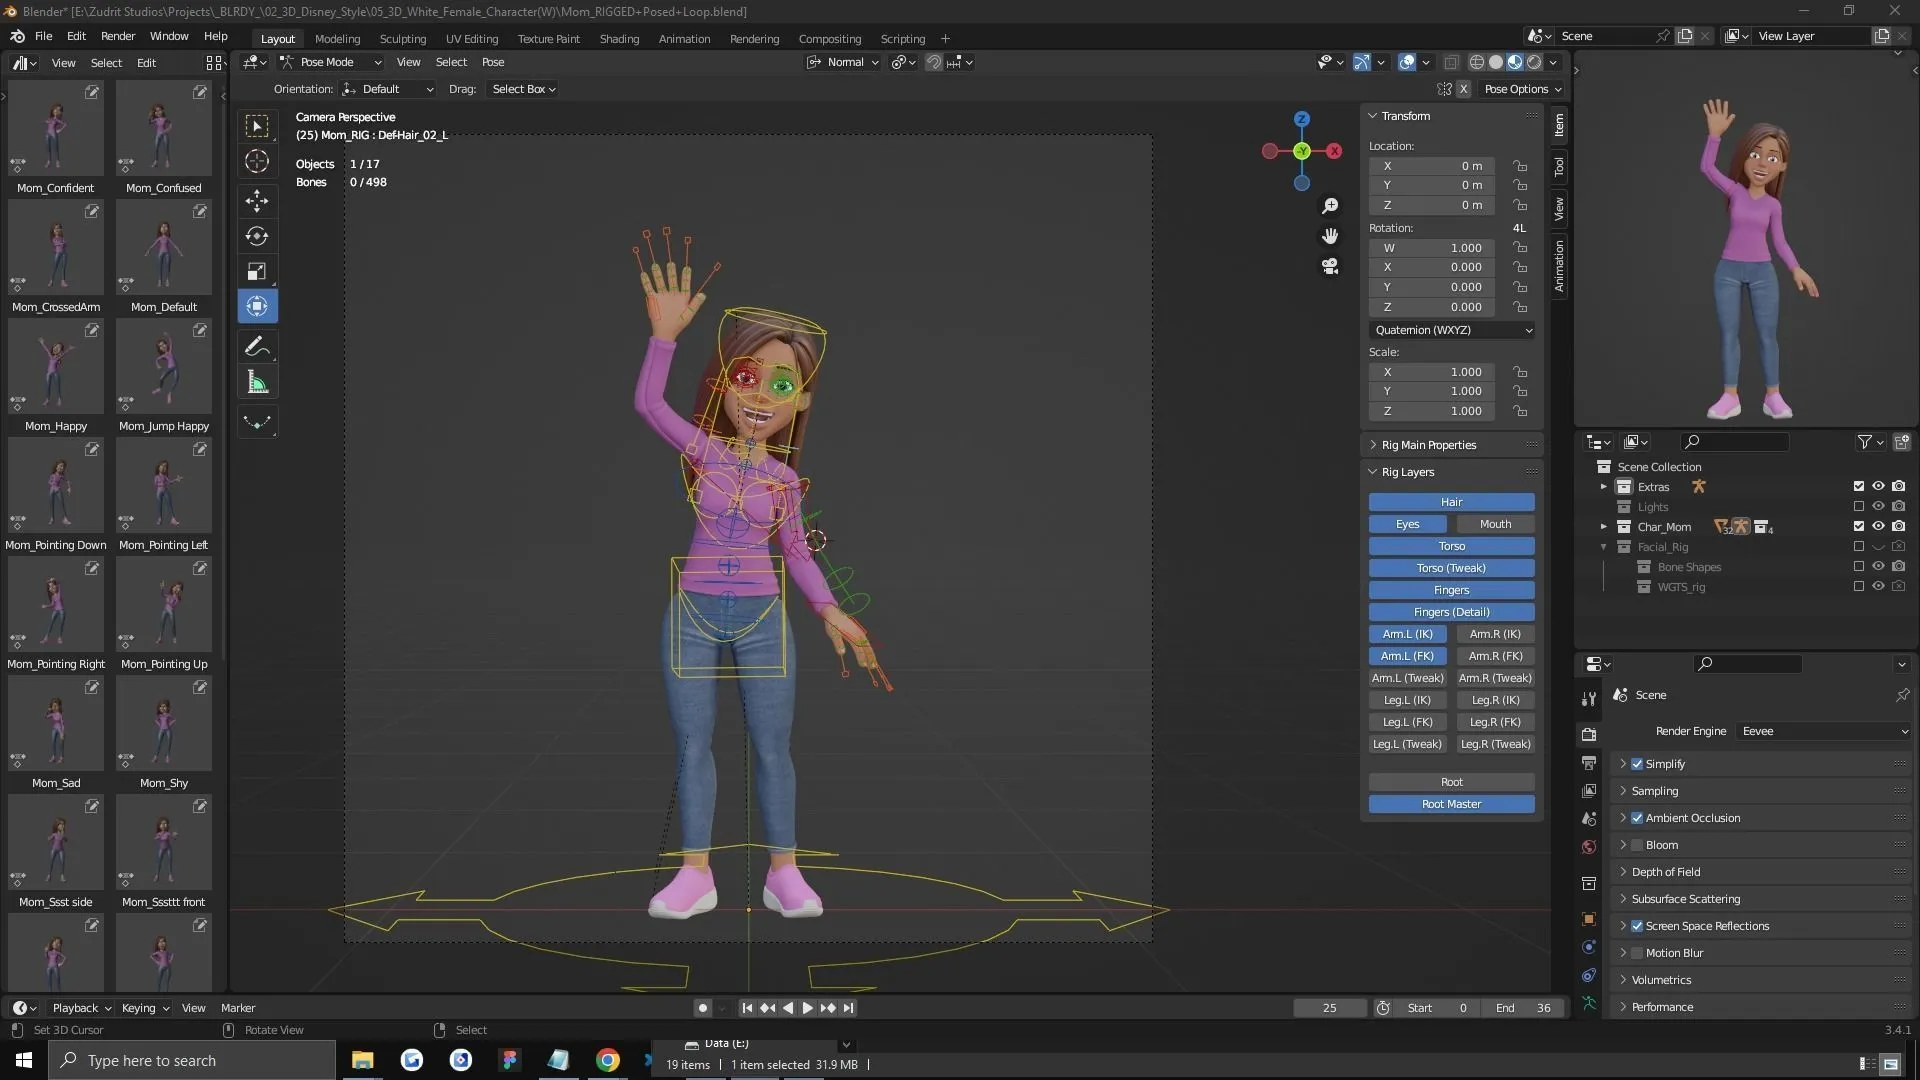Enable the Motion Blur checkbox

coord(1637,952)
